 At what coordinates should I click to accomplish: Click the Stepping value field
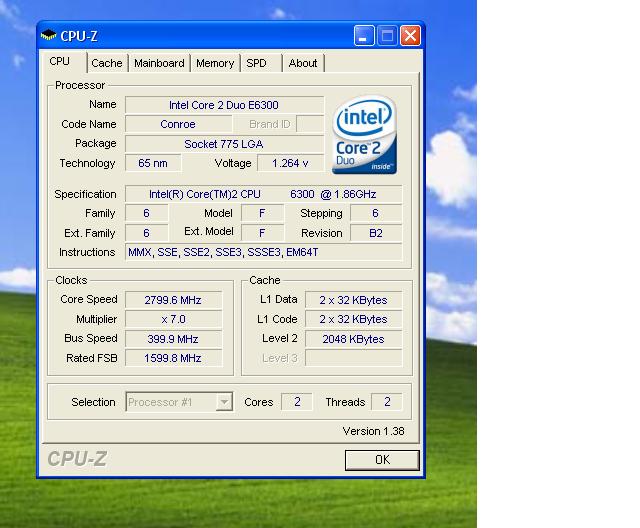[376, 213]
